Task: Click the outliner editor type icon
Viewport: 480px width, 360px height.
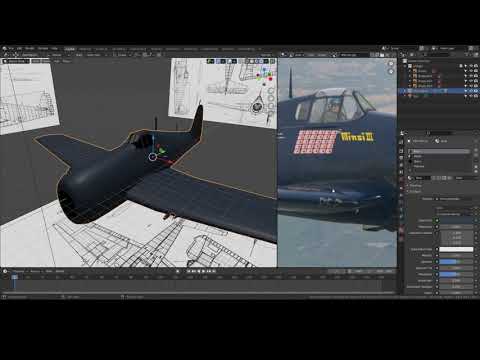Action: (402, 54)
